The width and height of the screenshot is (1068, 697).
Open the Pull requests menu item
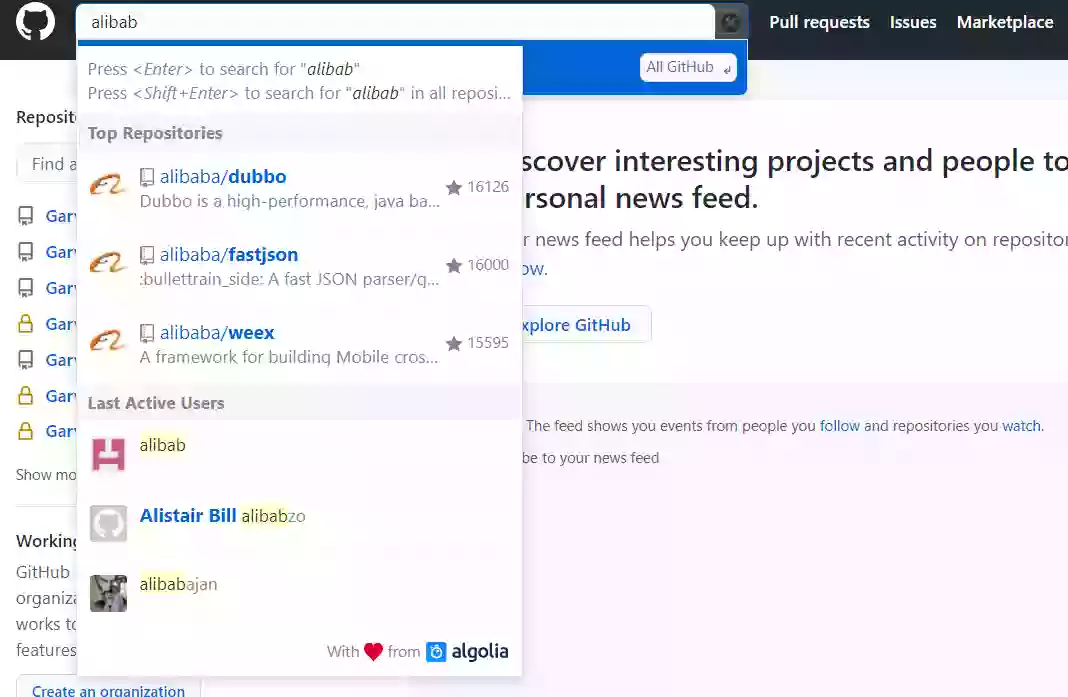point(819,22)
